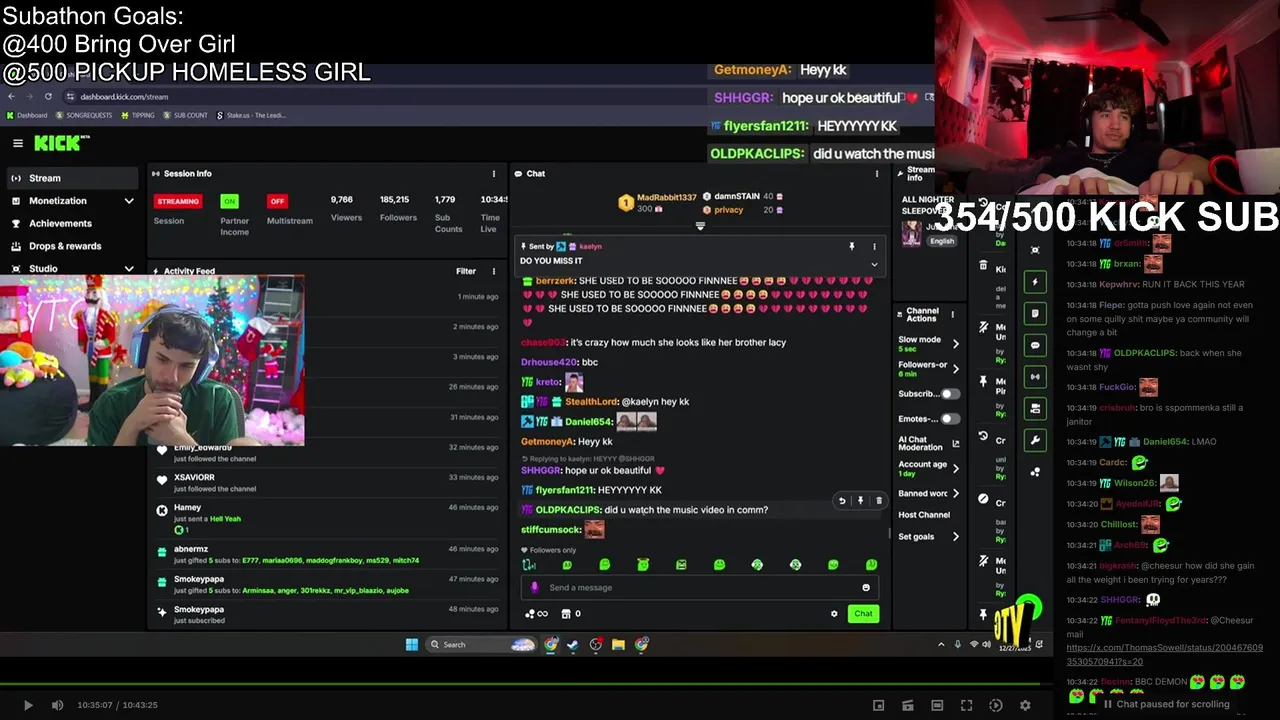Open Slow mode options
This screenshot has width=1280, height=720.
928,343
